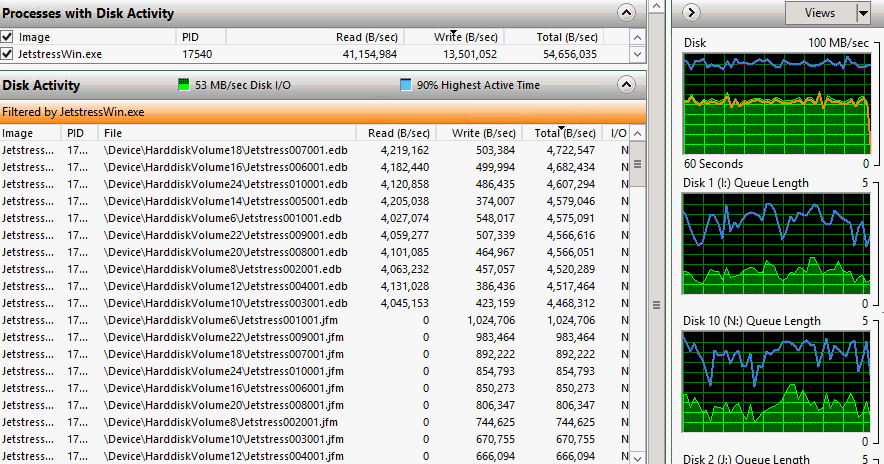The width and height of the screenshot is (884, 464).
Task: Select the Jetstress006001.edb file row
Action: [315, 167]
